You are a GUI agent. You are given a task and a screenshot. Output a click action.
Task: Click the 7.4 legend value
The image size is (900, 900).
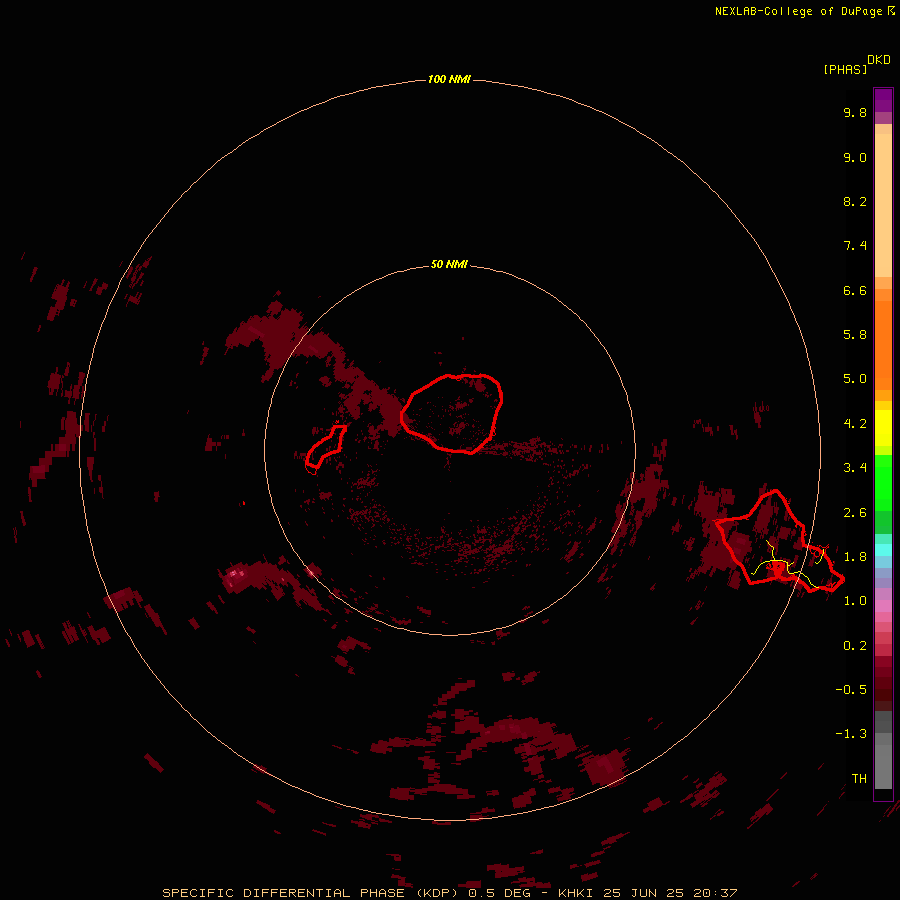click(x=855, y=246)
